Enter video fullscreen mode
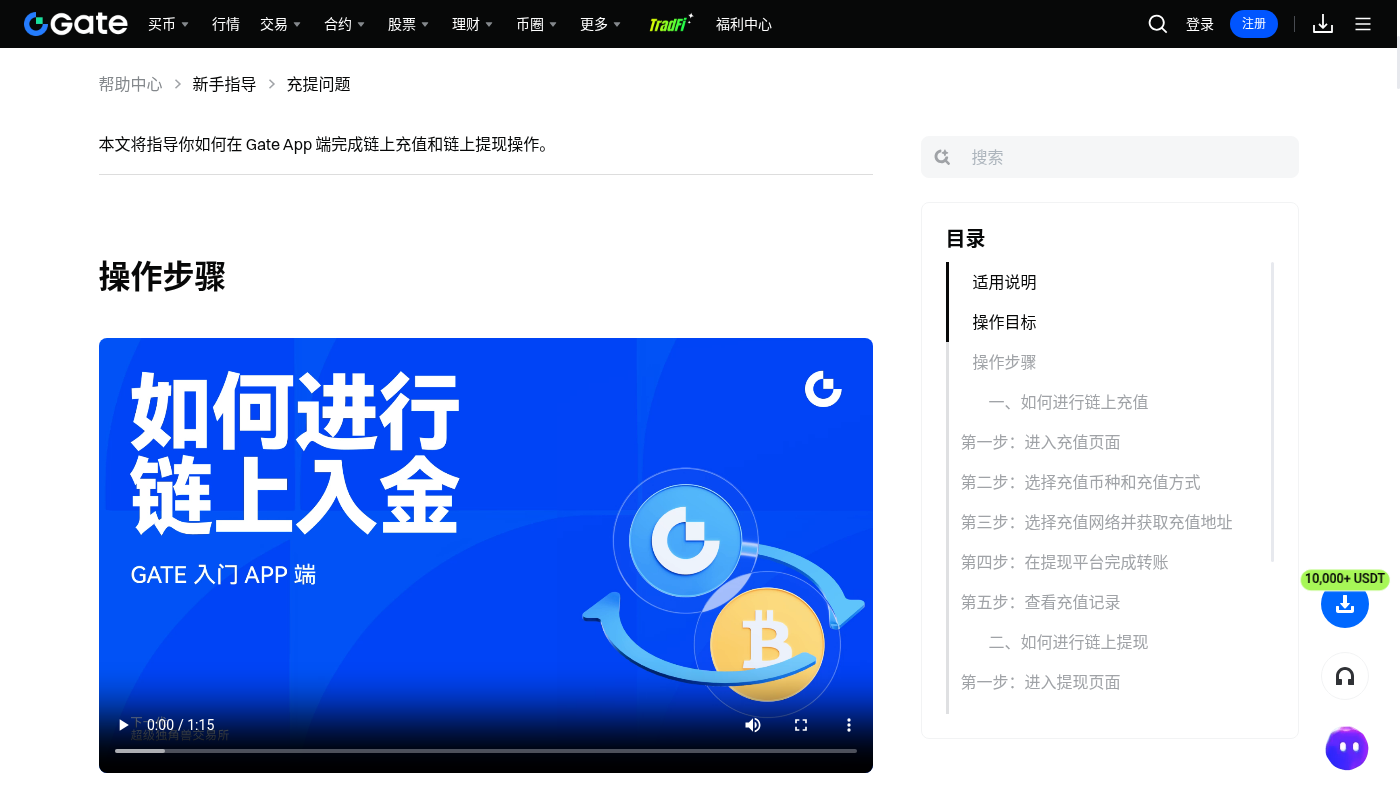This screenshot has height=800, width=1400. [801, 725]
